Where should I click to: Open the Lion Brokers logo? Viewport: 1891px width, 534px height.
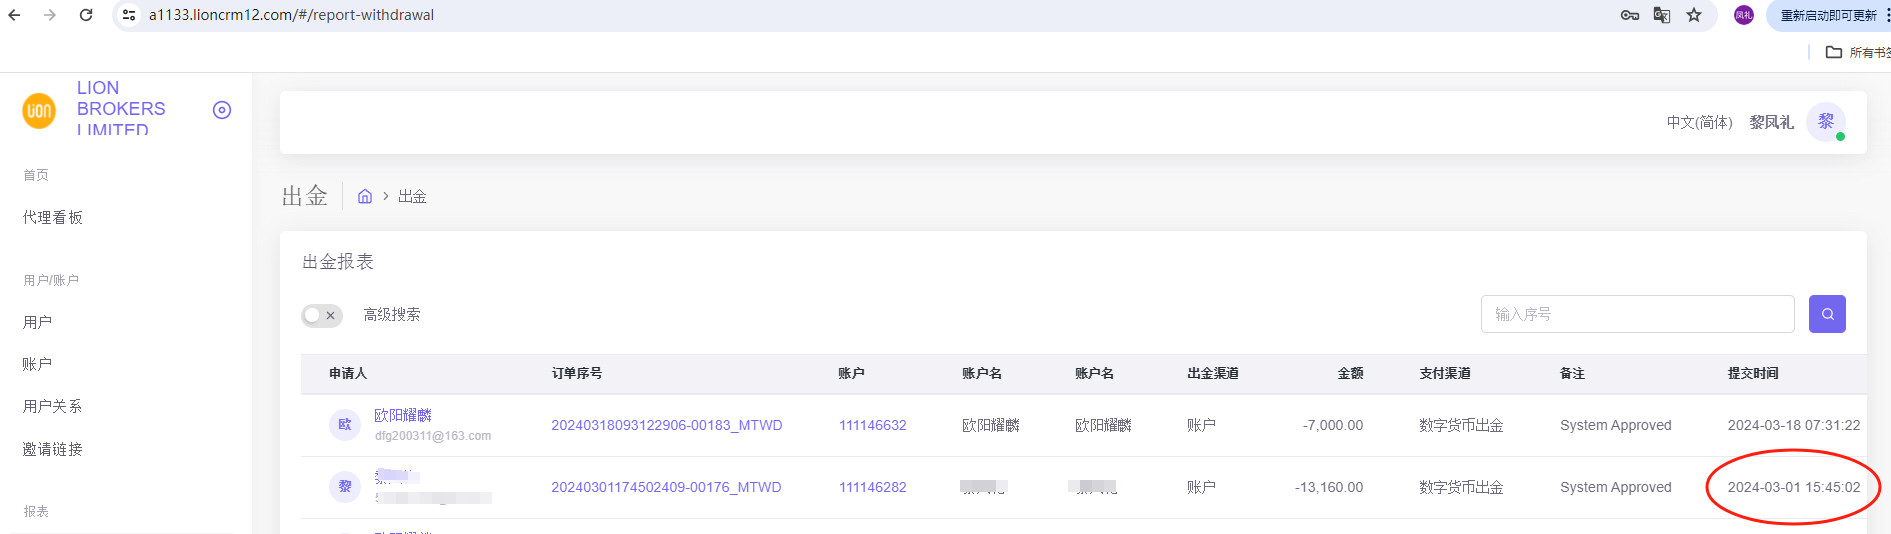click(x=39, y=110)
